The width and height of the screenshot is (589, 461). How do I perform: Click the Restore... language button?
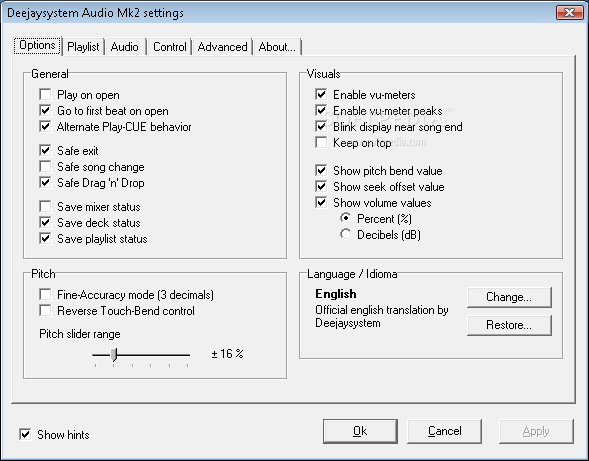coord(509,325)
